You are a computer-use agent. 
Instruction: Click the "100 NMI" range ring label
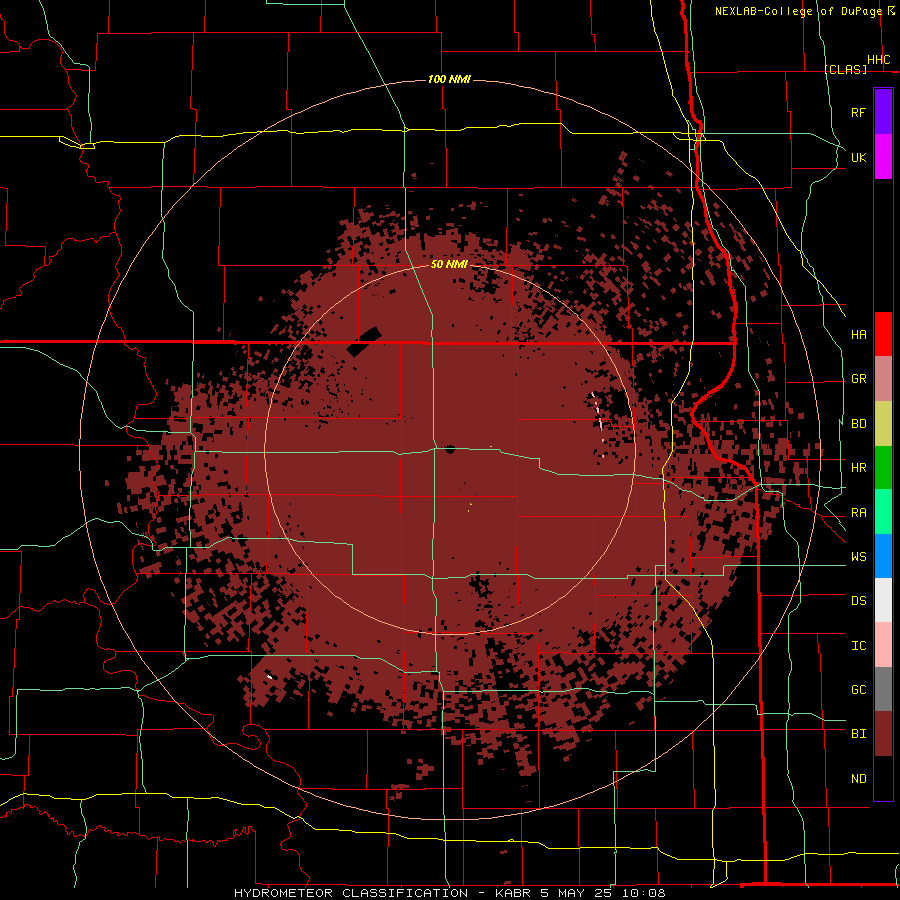[x=449, y=79]
